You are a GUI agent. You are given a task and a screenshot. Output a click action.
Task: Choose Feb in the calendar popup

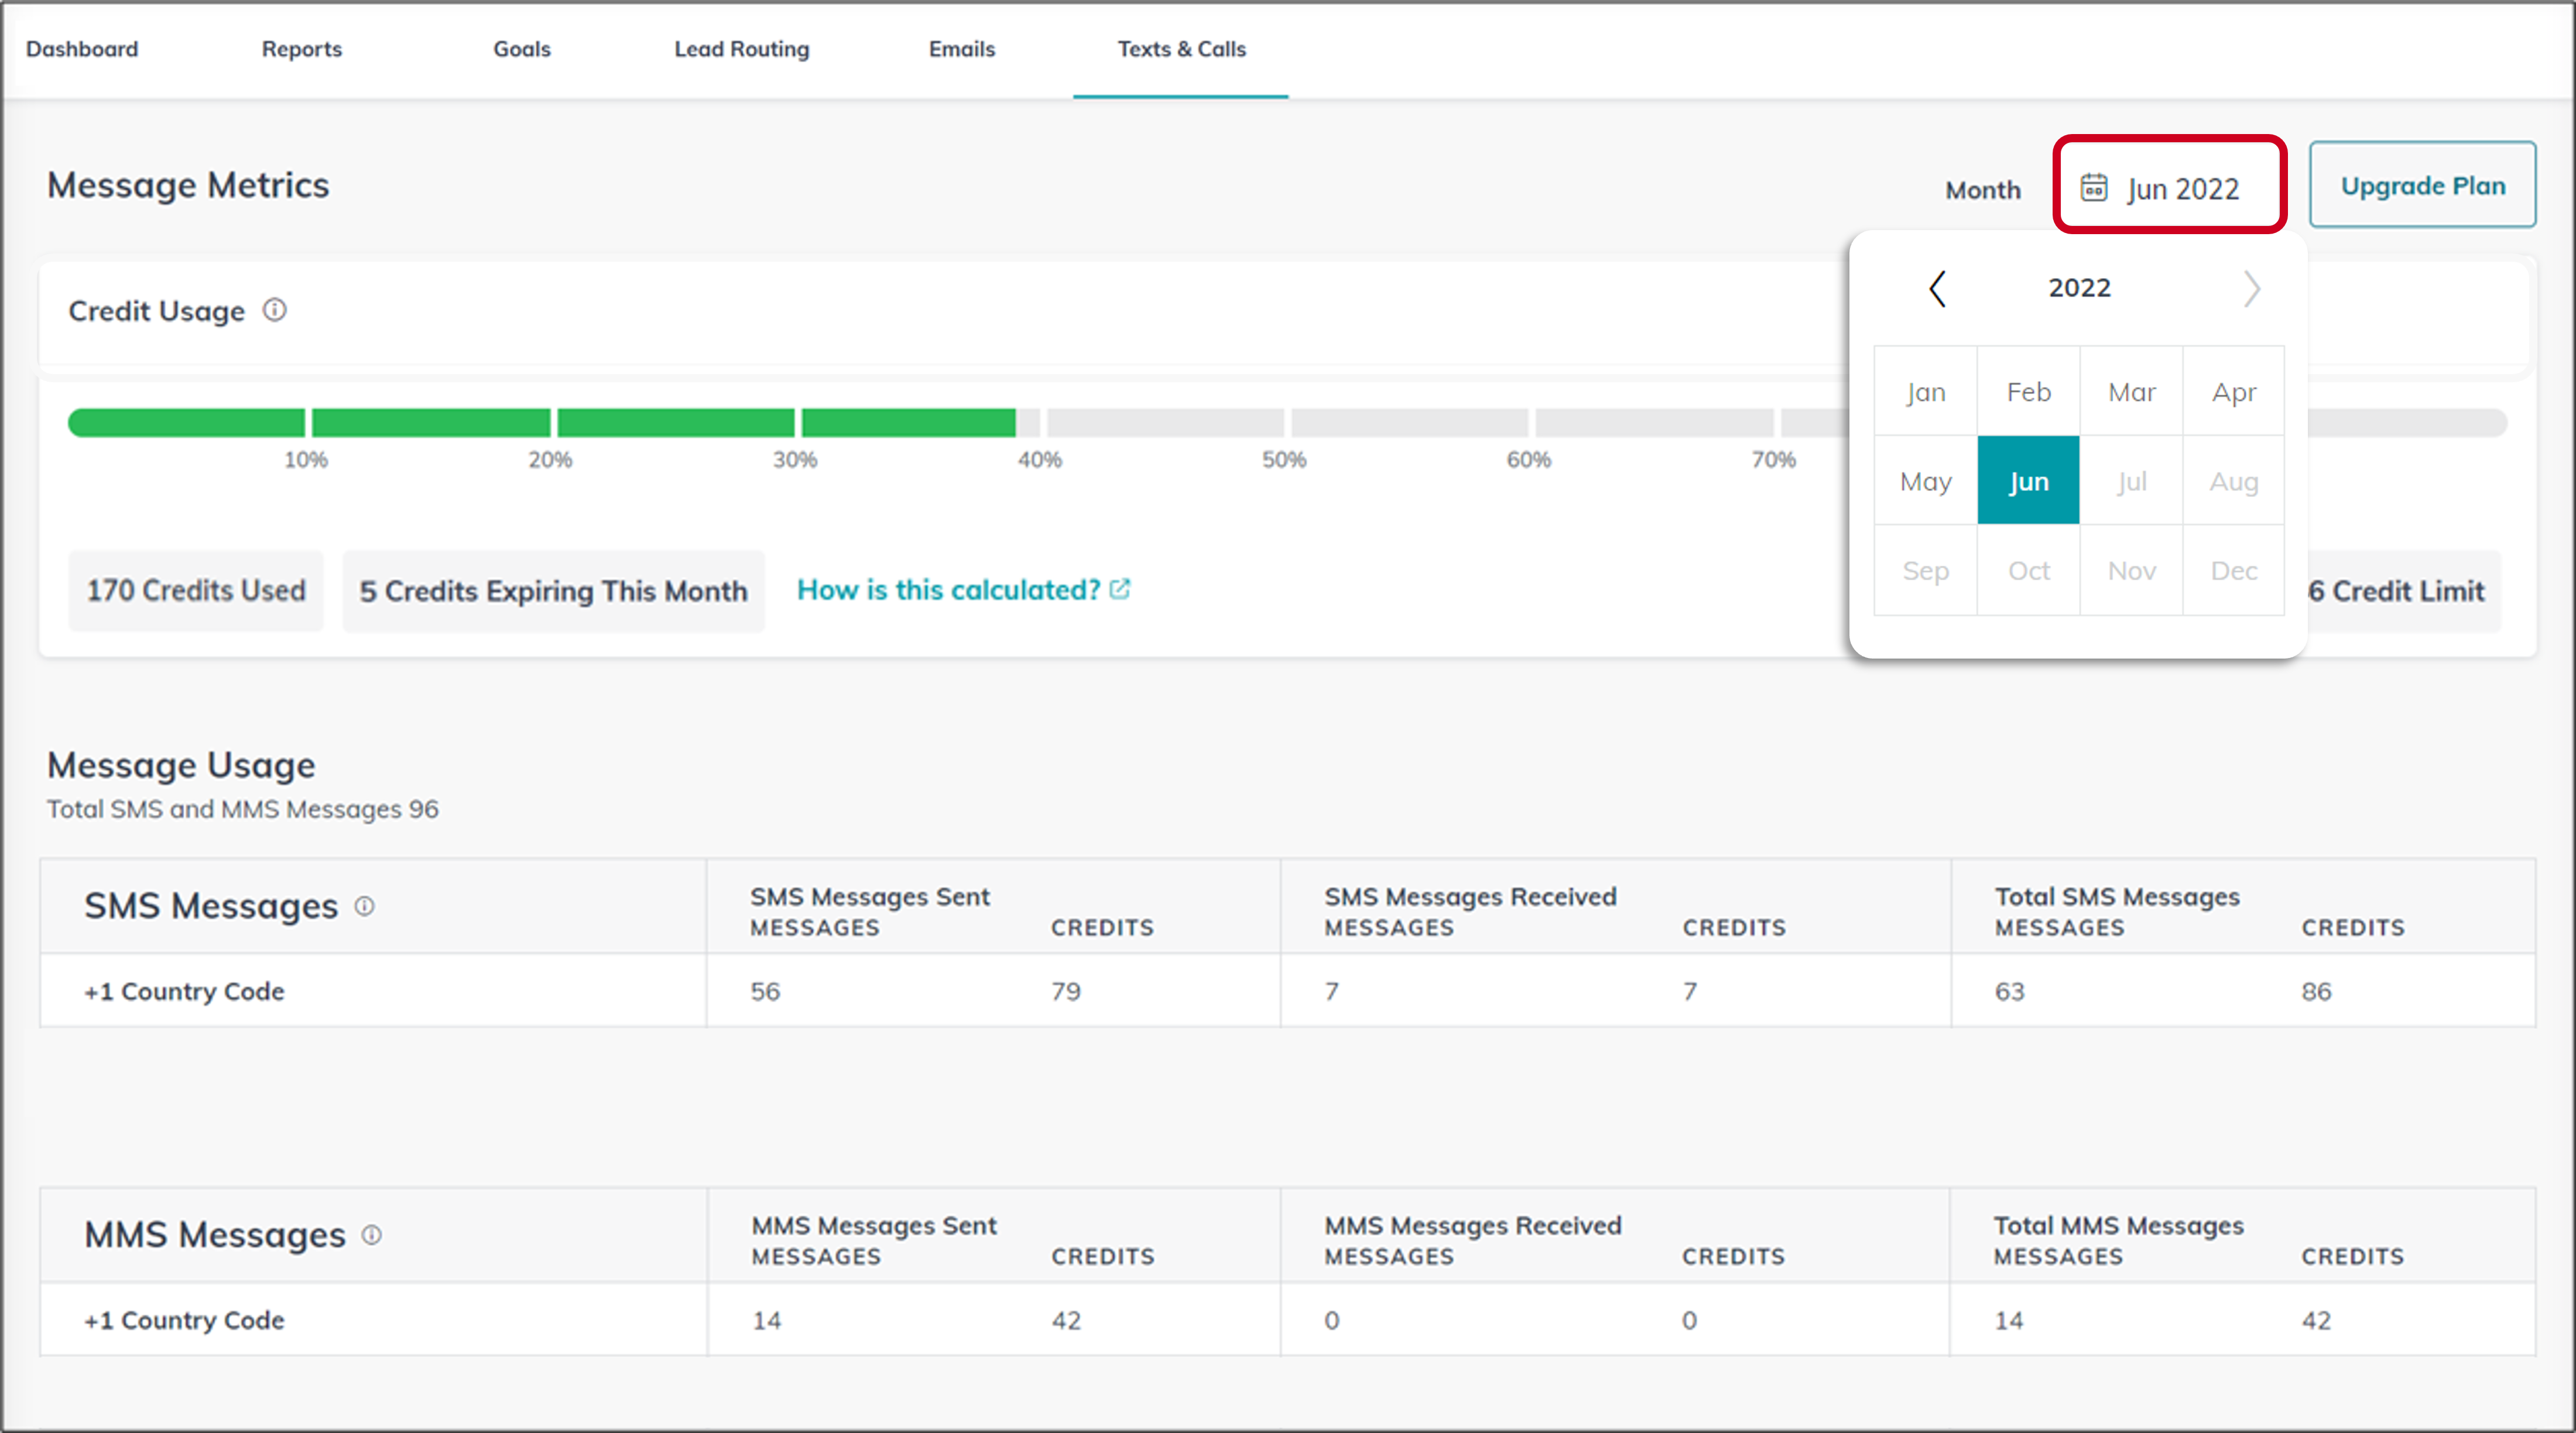(x=2028, y=392)
